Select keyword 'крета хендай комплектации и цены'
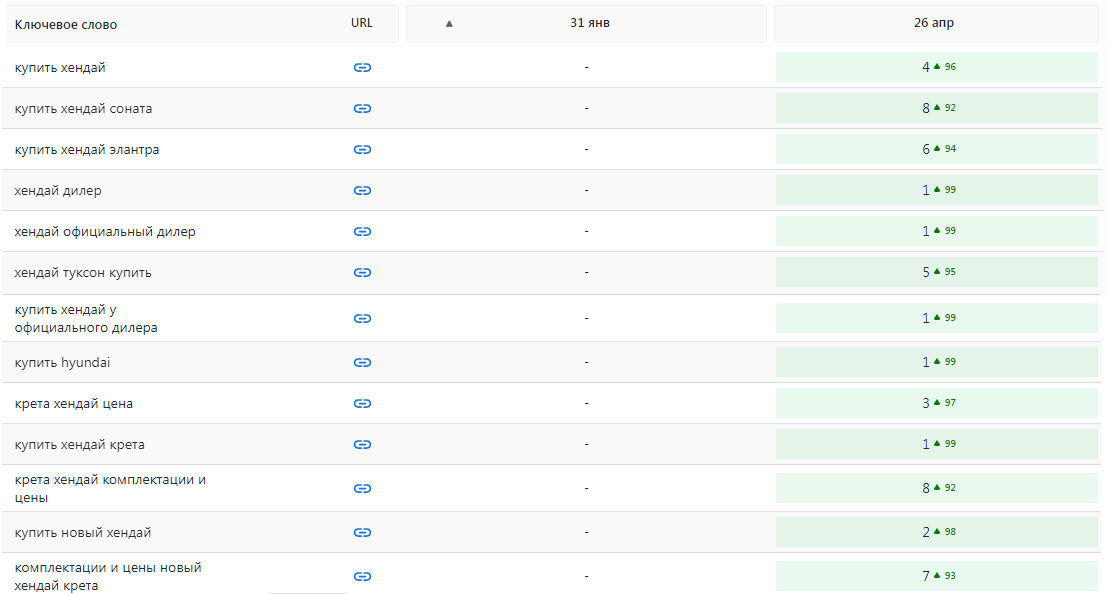This screenshot has width=1109, height=594. point(110,488)
